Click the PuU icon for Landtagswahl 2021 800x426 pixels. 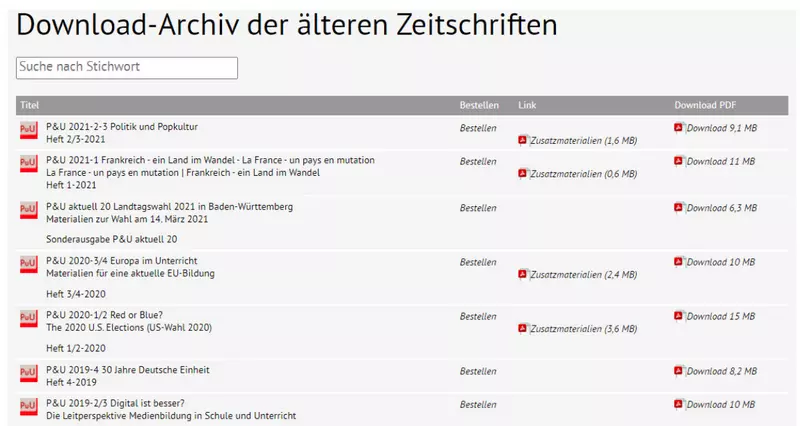[29, 210]
